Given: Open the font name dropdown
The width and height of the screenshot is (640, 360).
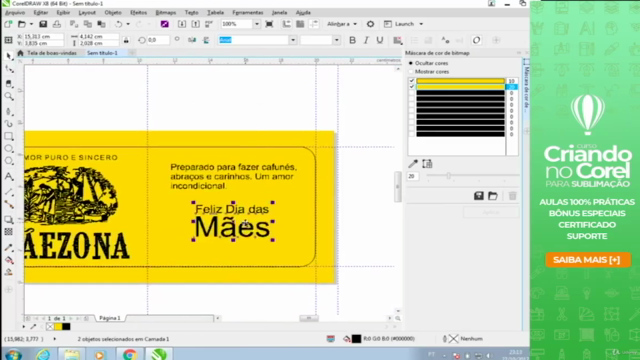Looking at the screenshot, I should pos(293,40).
